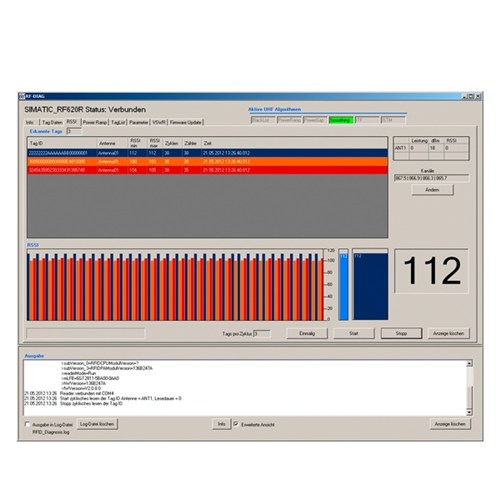Switch to the Tag Daten tab

pos(52,122)
